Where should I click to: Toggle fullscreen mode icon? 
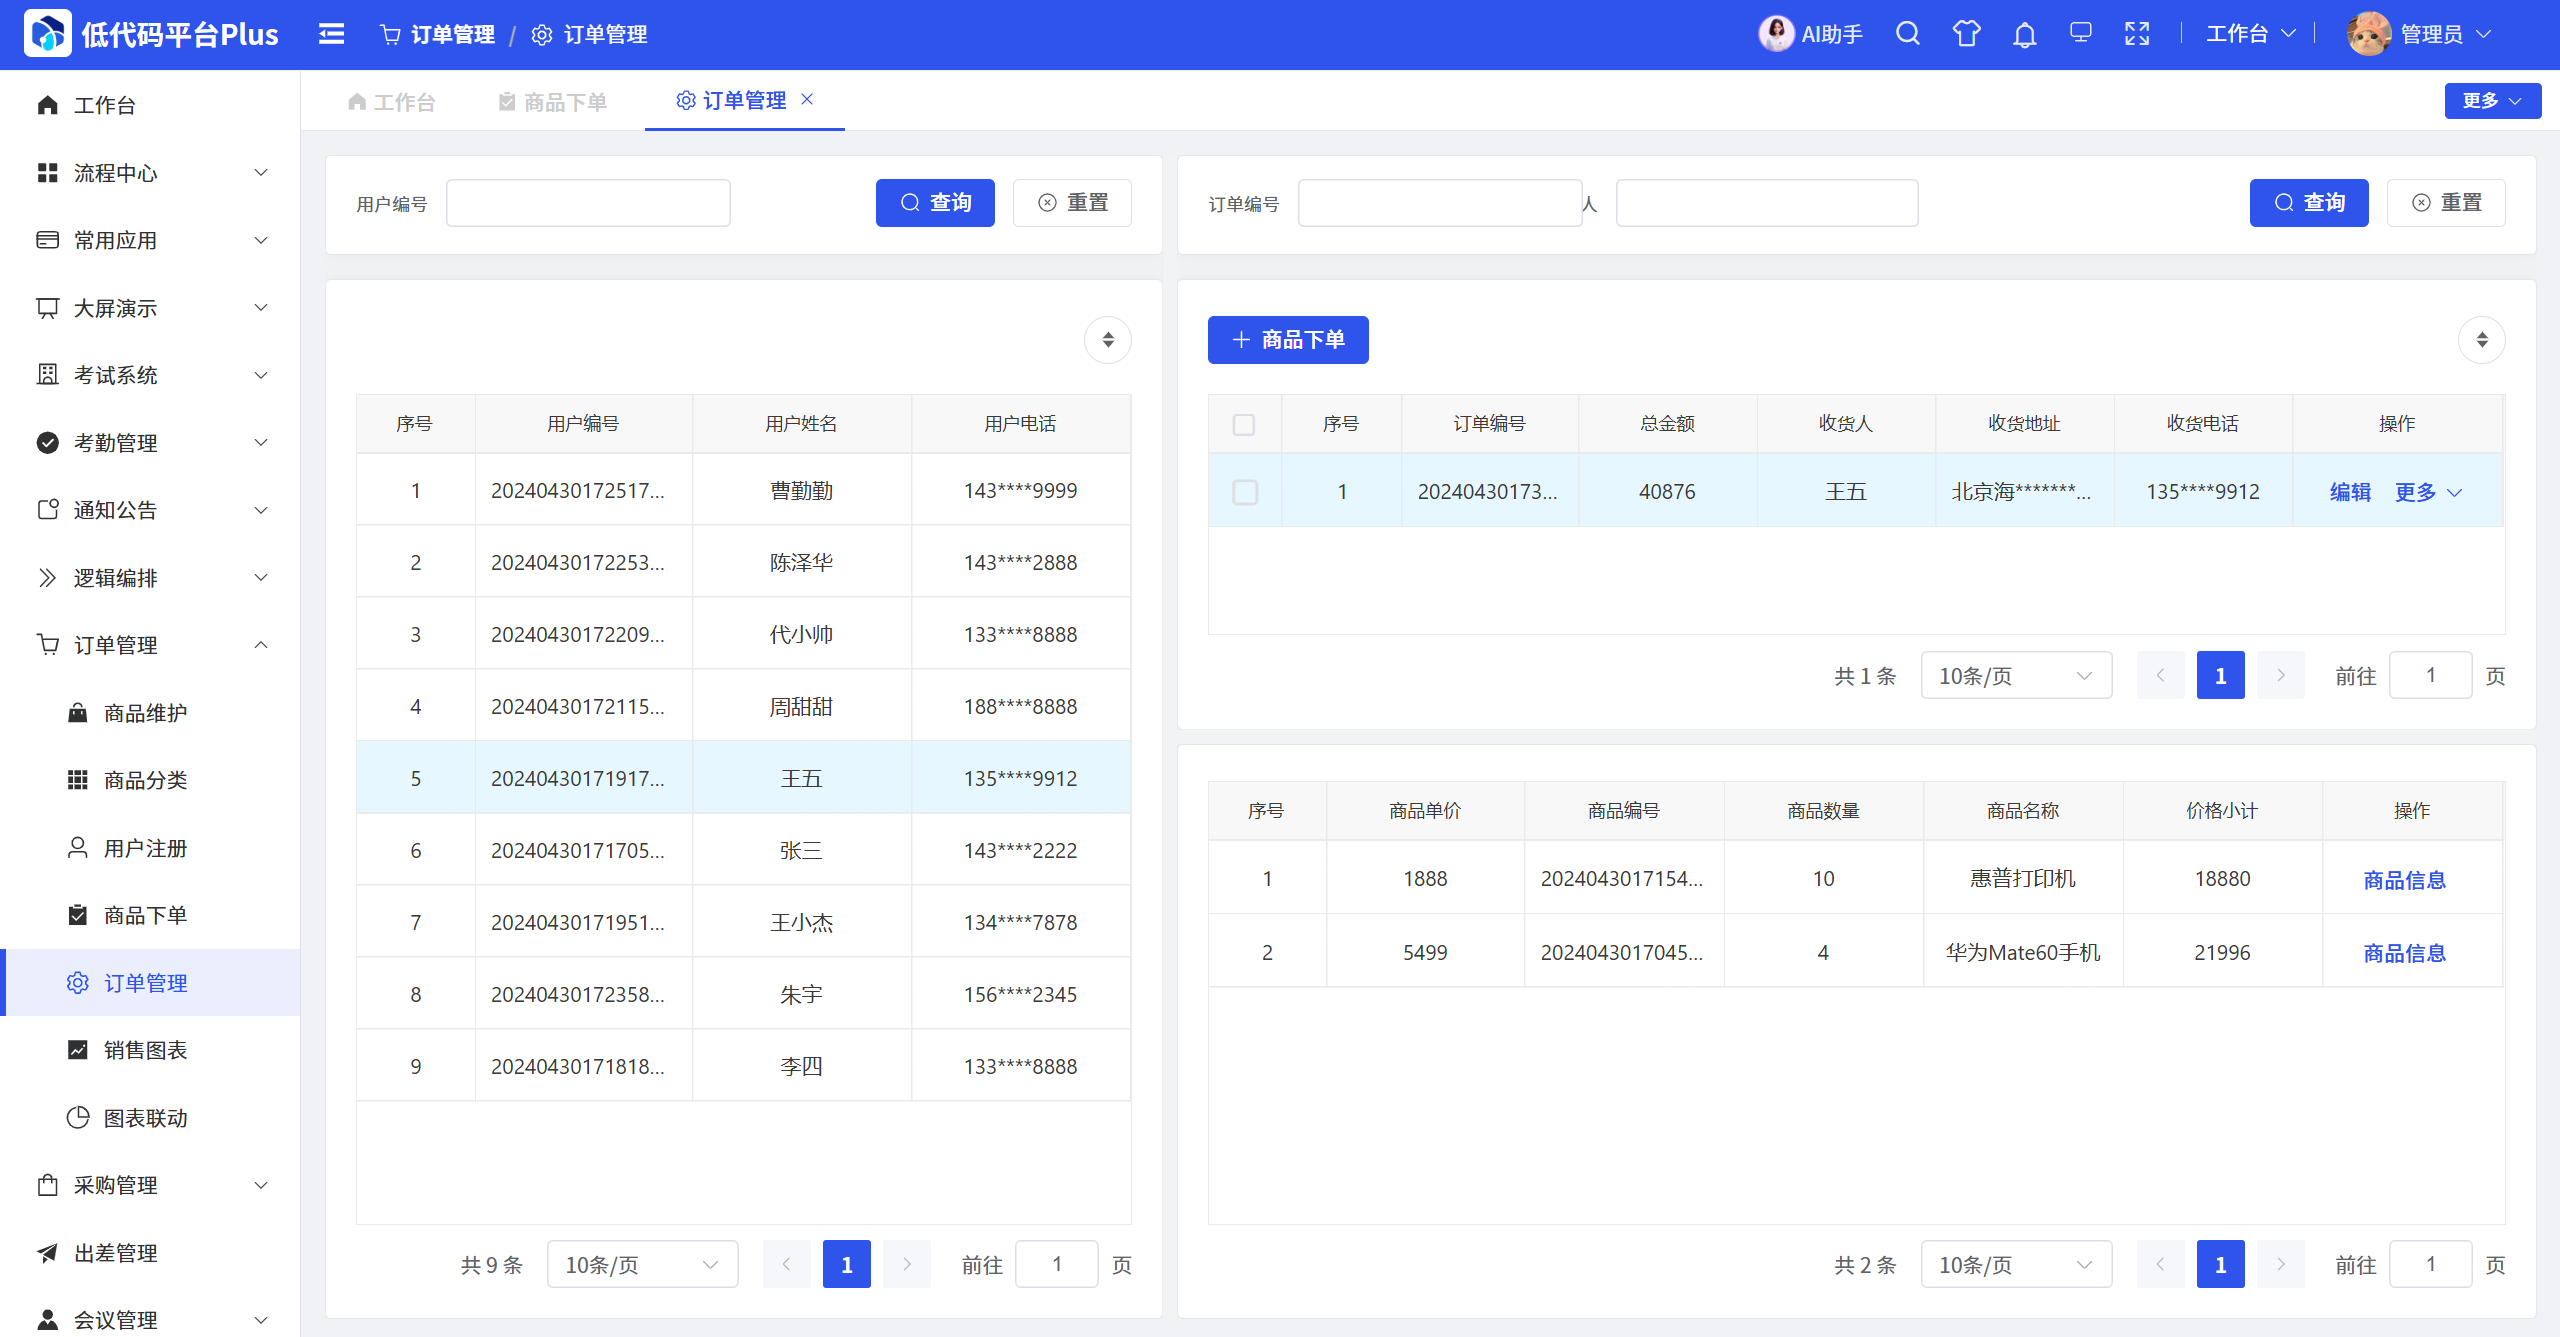(2137, 34)
